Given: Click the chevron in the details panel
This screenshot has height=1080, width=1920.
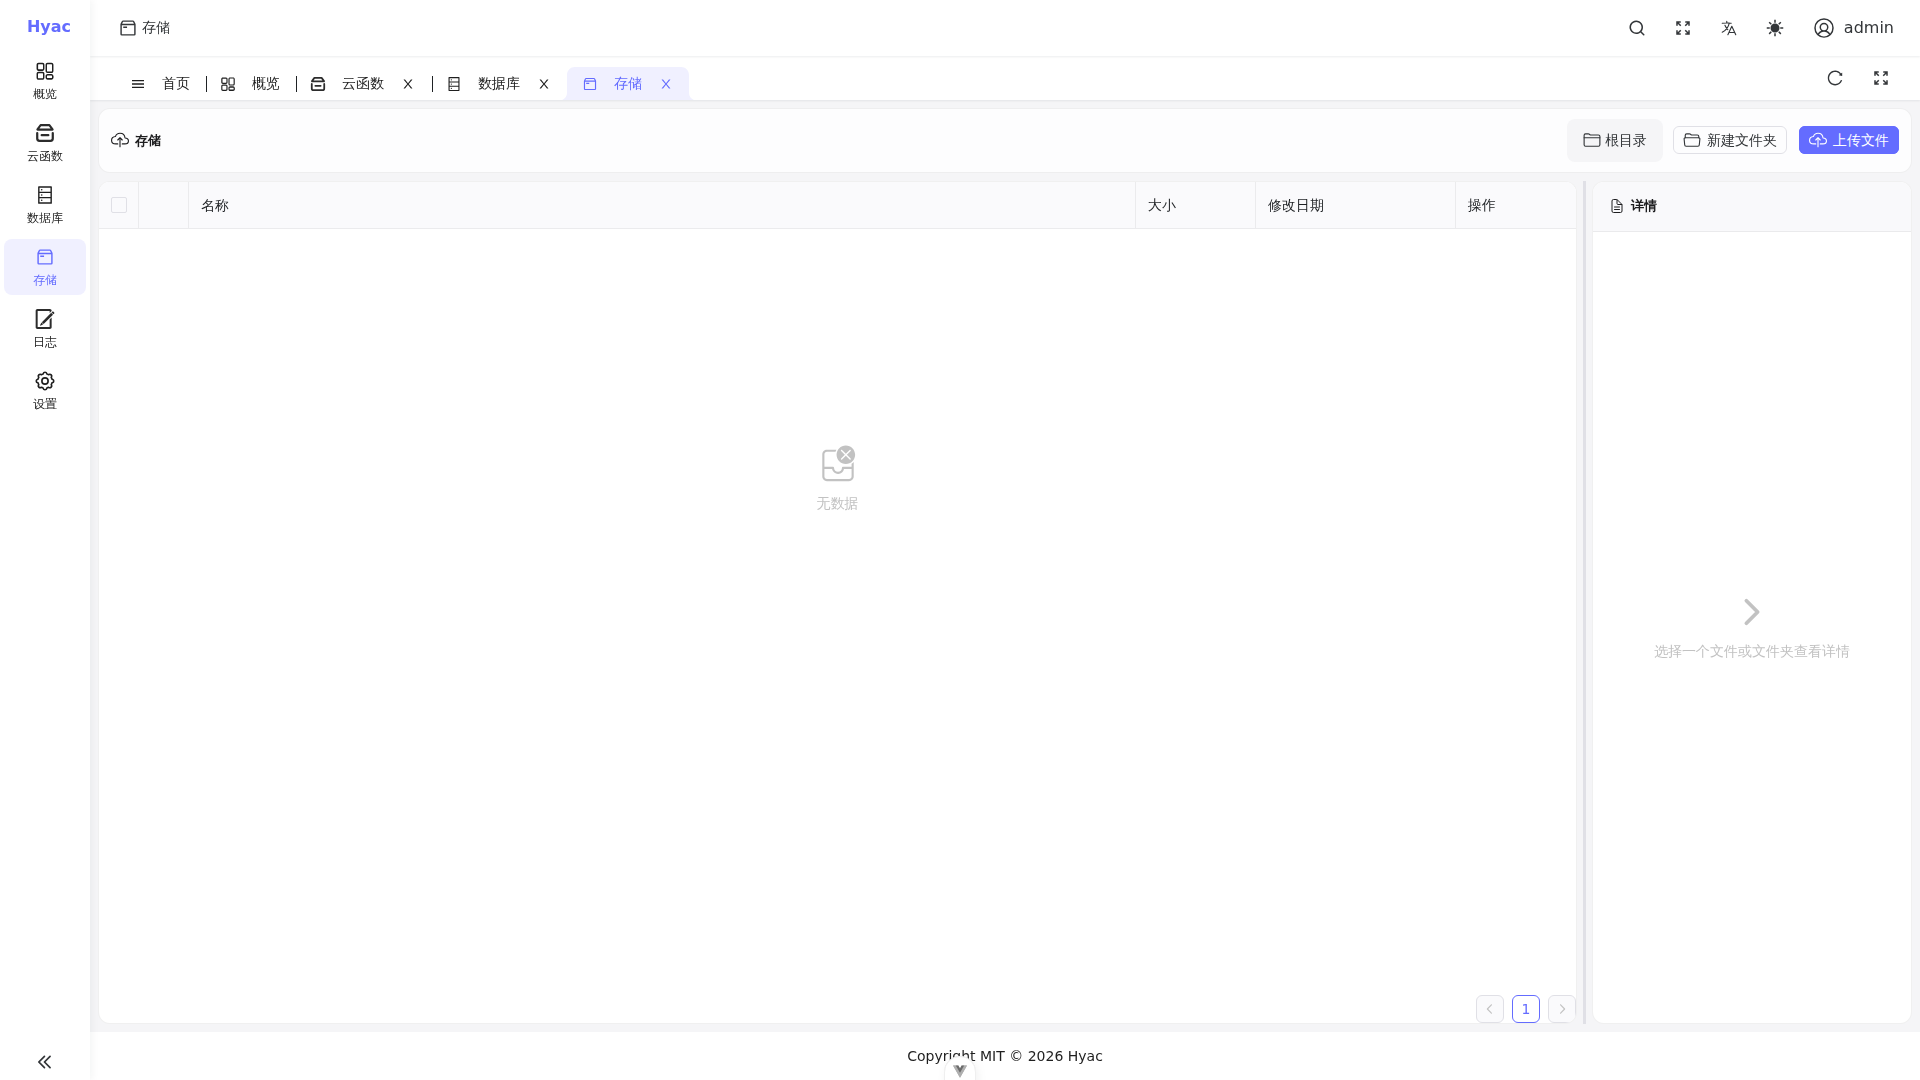Looking at the screenshot, I should [1752, 612].
